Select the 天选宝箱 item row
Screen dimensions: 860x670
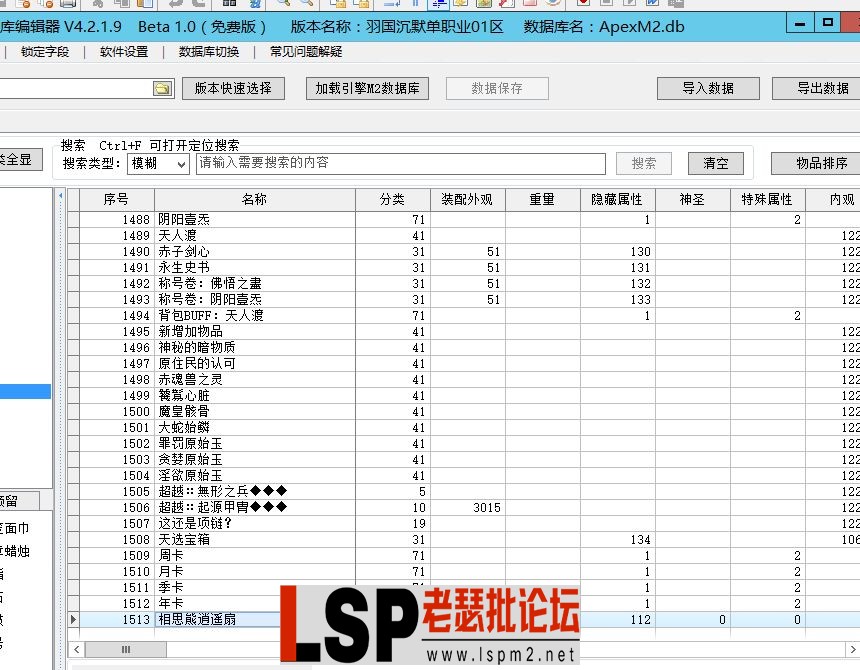coord(254,540)
